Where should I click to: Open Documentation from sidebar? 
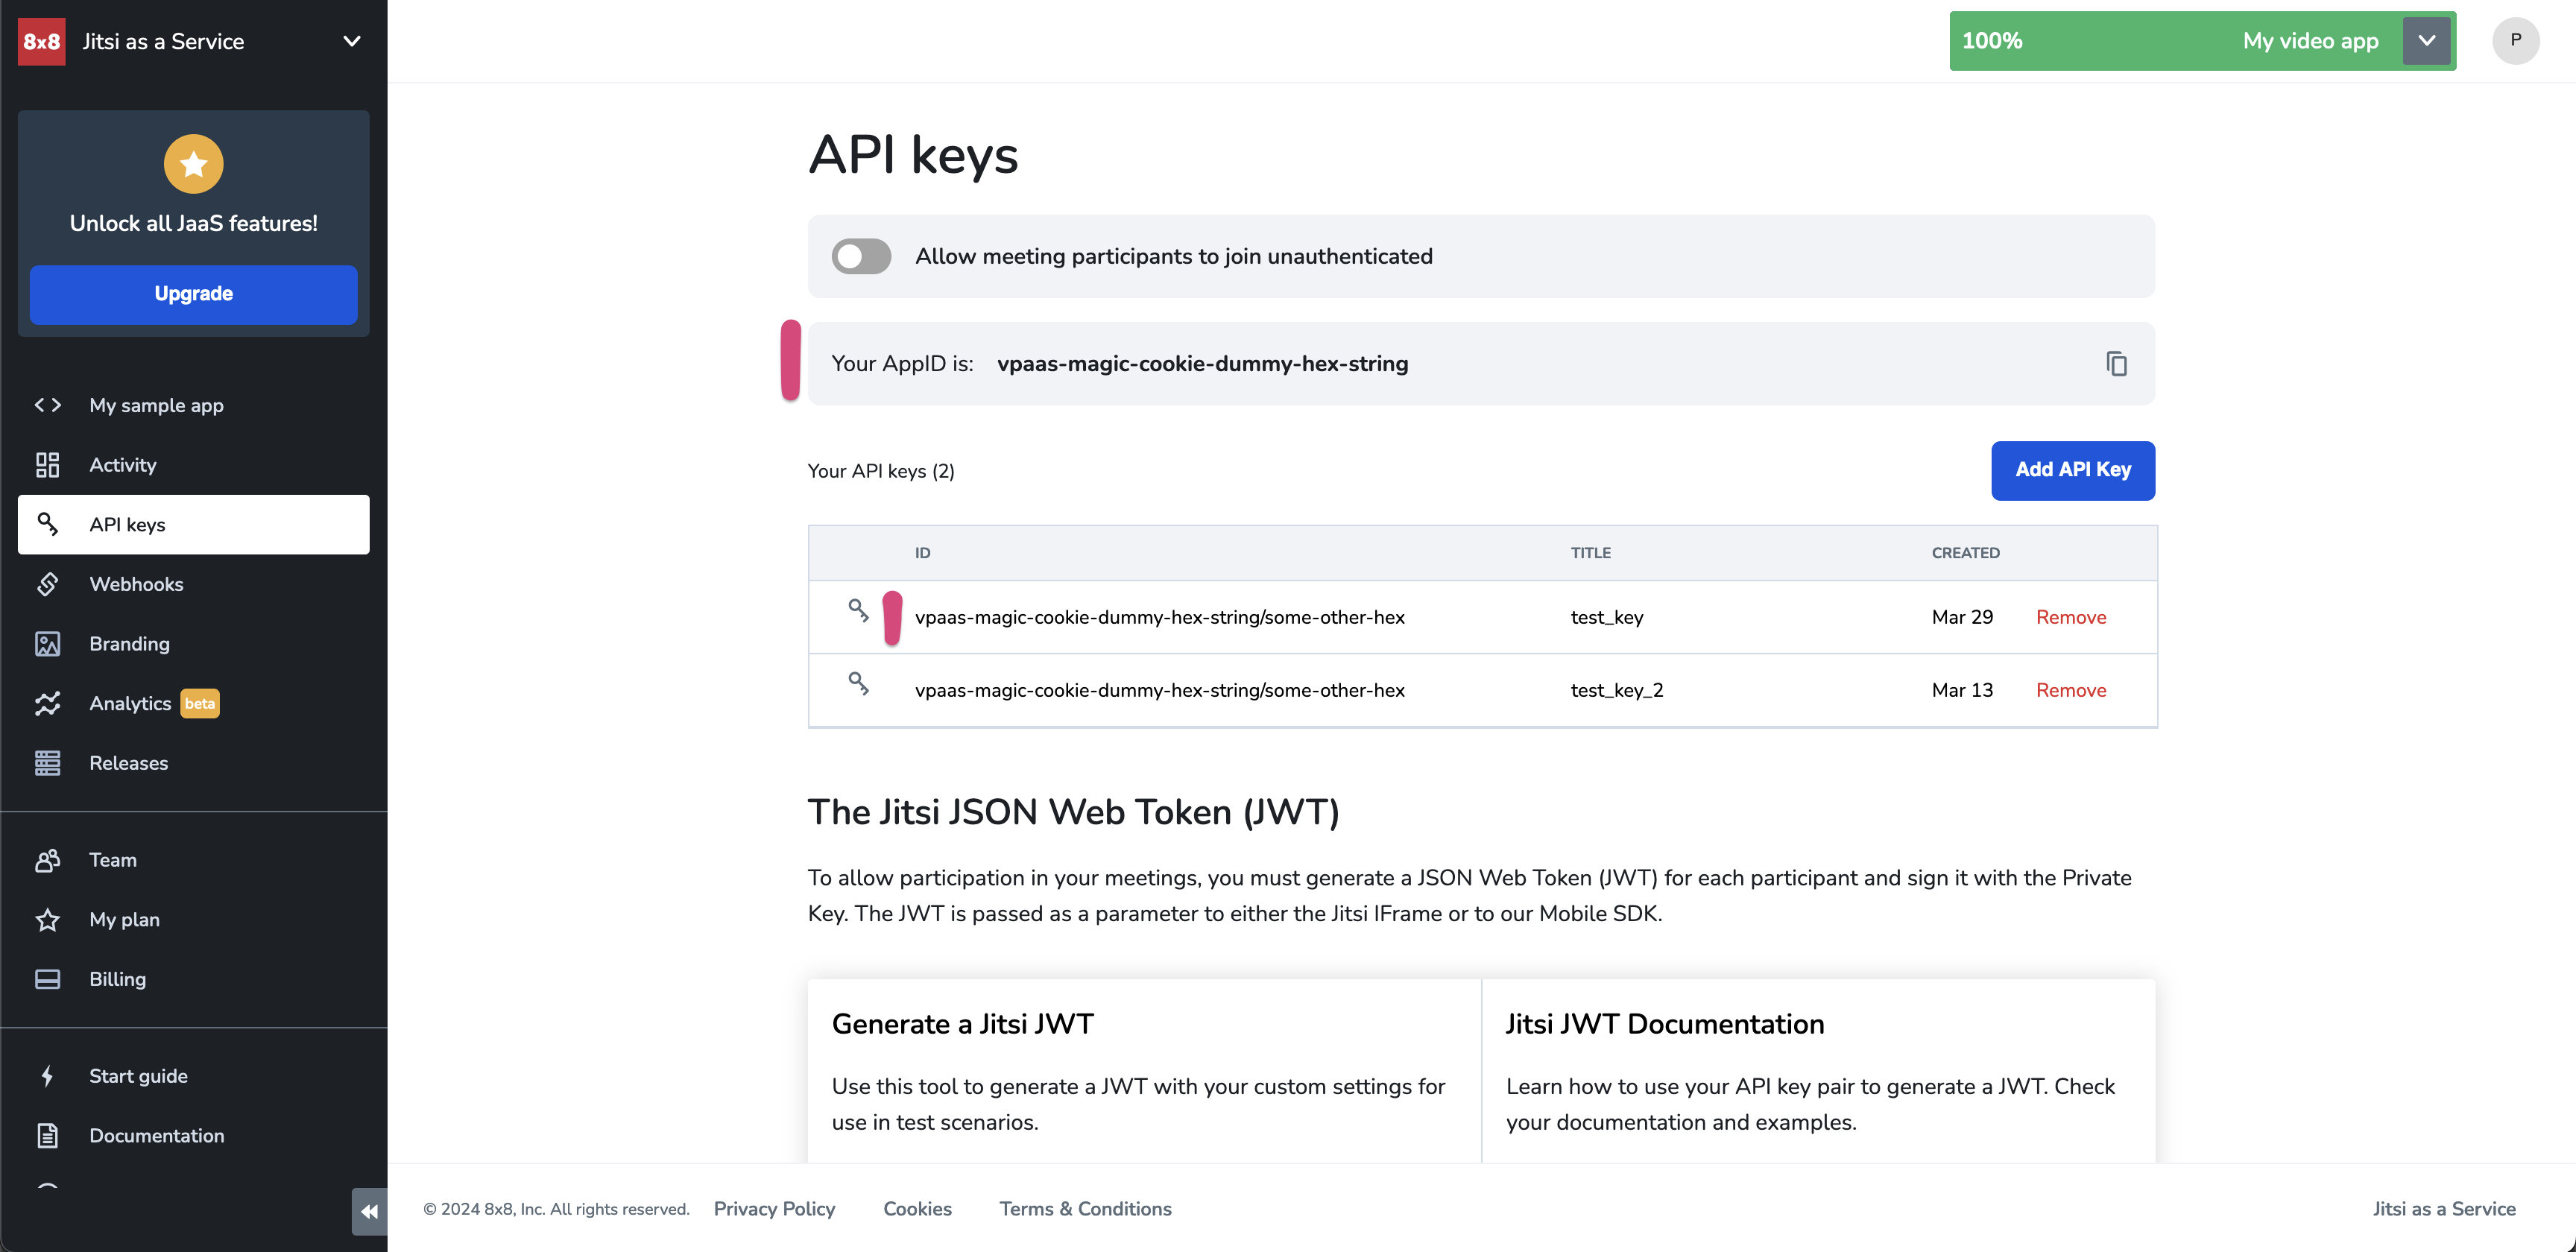click(x=193, y=1136)
